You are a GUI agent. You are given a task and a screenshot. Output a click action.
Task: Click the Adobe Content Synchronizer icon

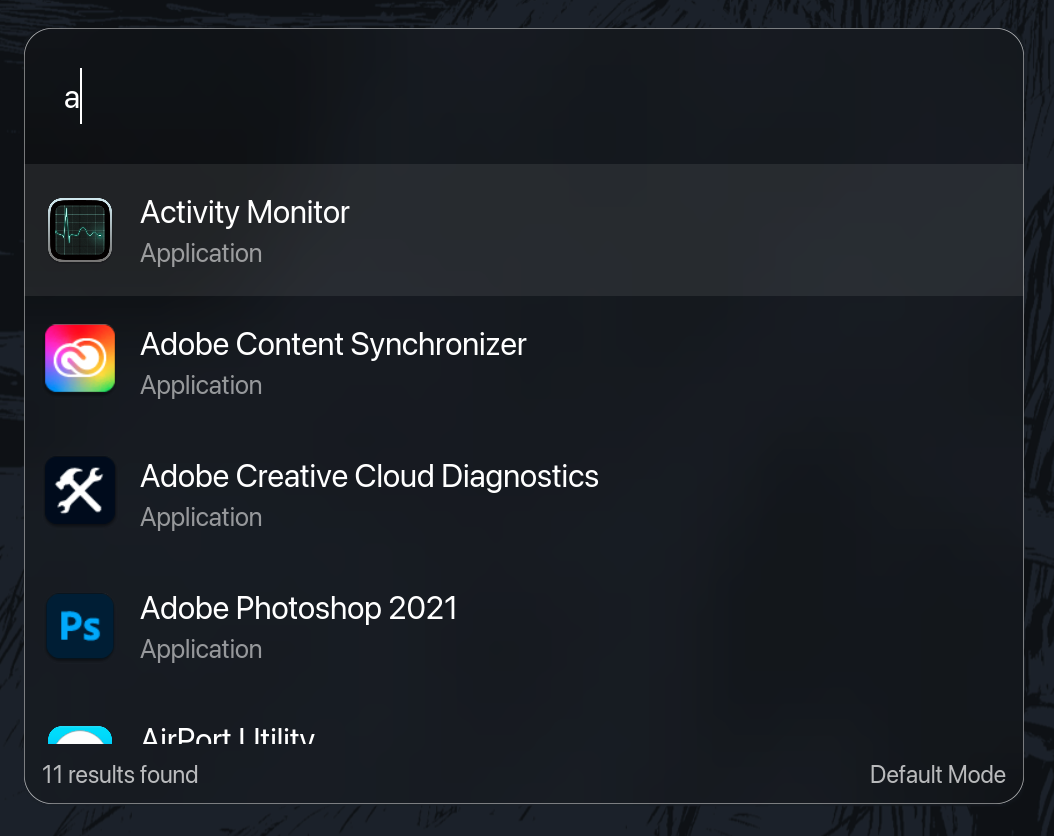pos(80,358)
